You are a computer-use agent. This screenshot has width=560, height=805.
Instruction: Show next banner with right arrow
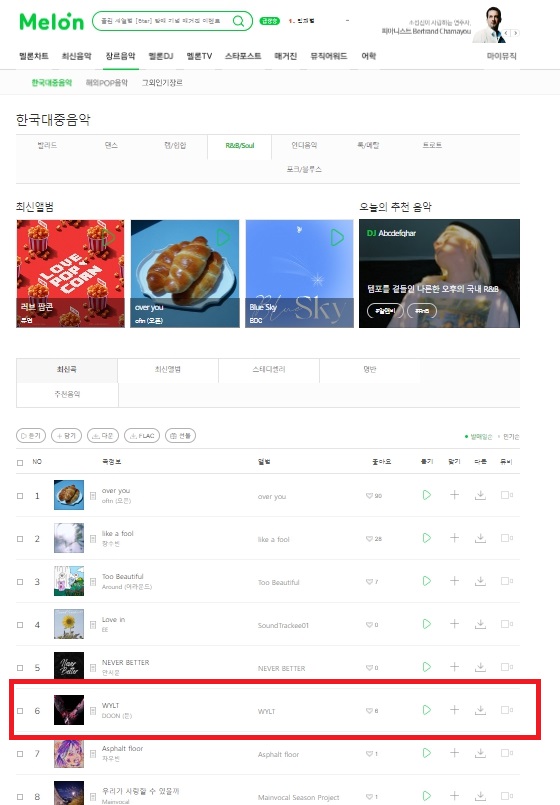(515, 33)
